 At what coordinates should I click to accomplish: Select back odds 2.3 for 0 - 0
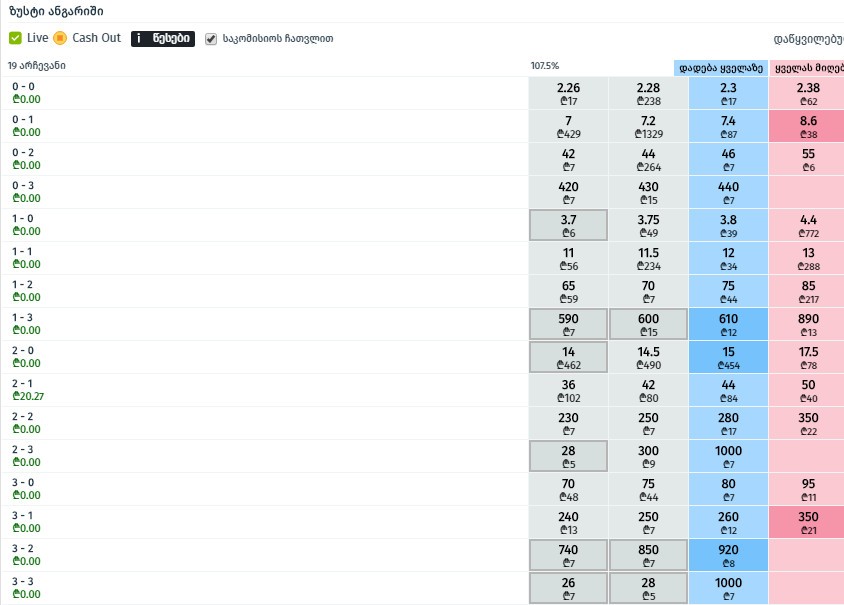pos(728,93)
